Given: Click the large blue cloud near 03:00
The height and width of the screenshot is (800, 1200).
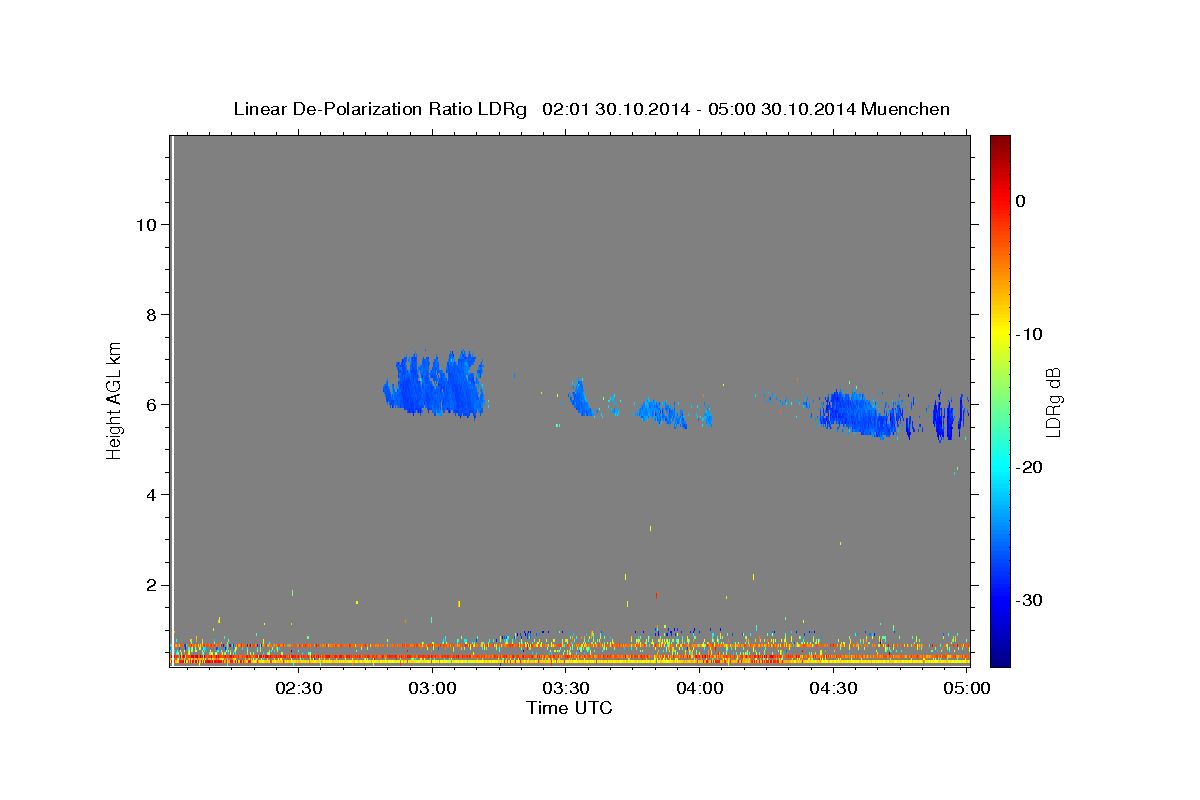Looking at the screenshot, I should 435,385.
